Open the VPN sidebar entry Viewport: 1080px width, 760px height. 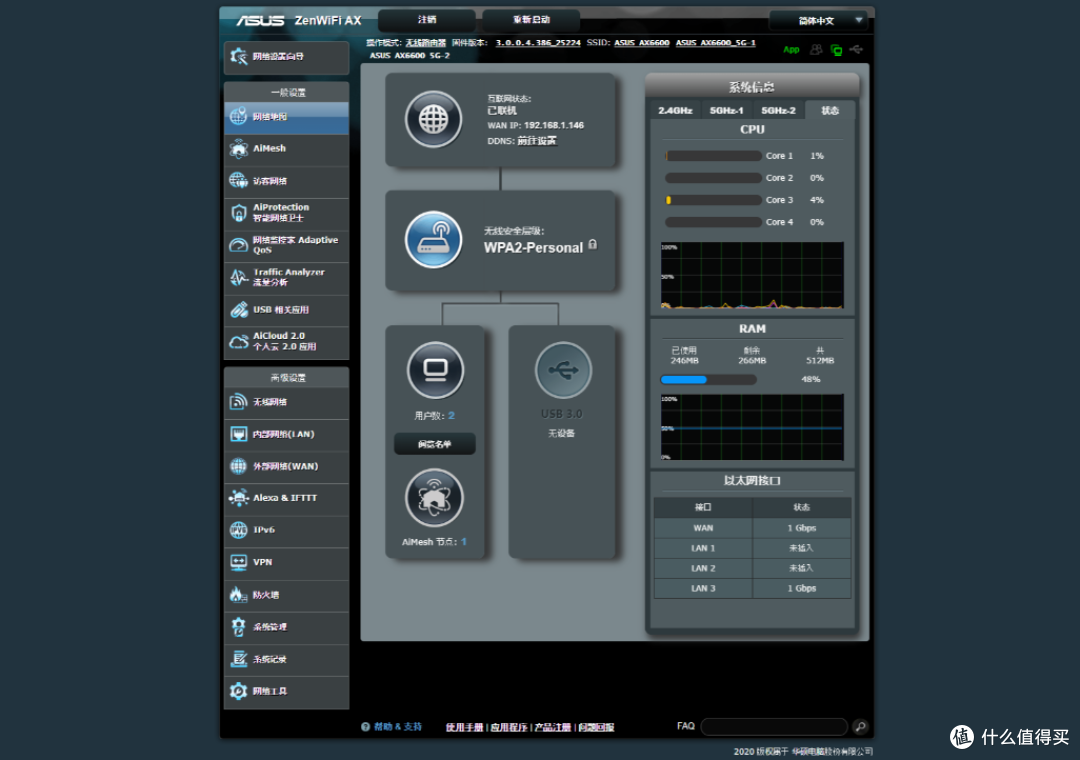tap(286, 563)
